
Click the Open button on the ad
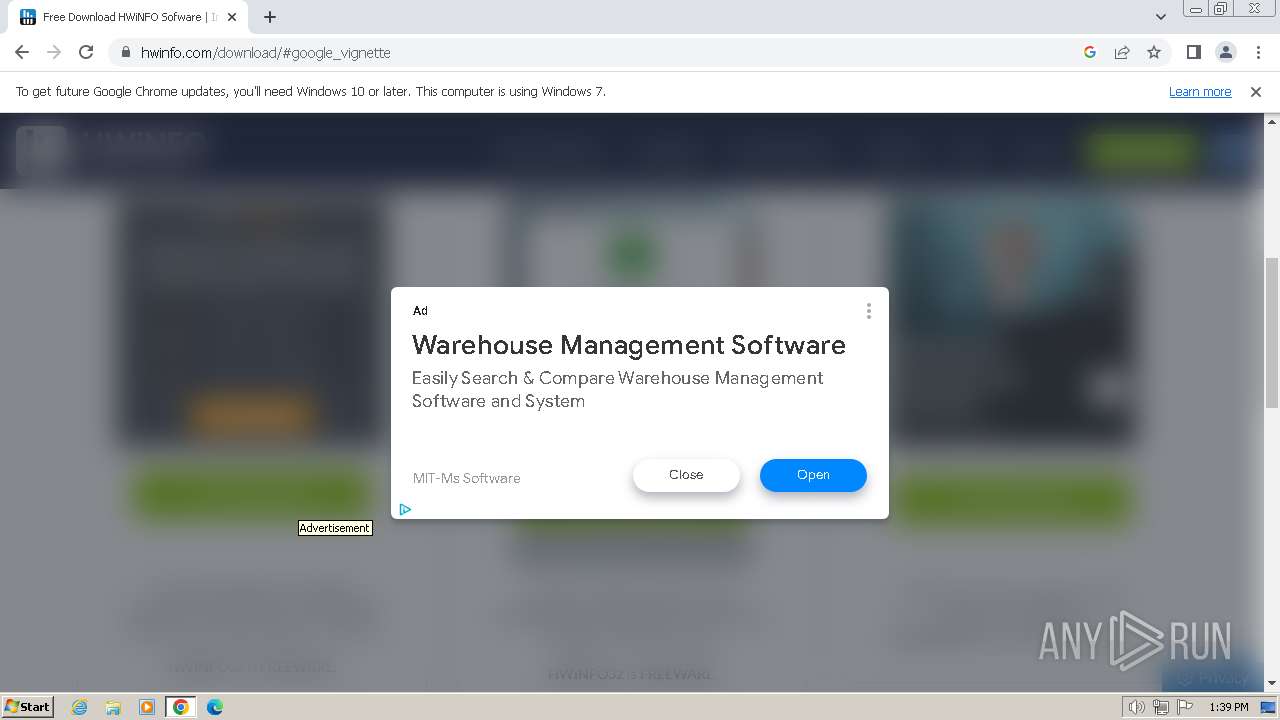click(813, 475)
